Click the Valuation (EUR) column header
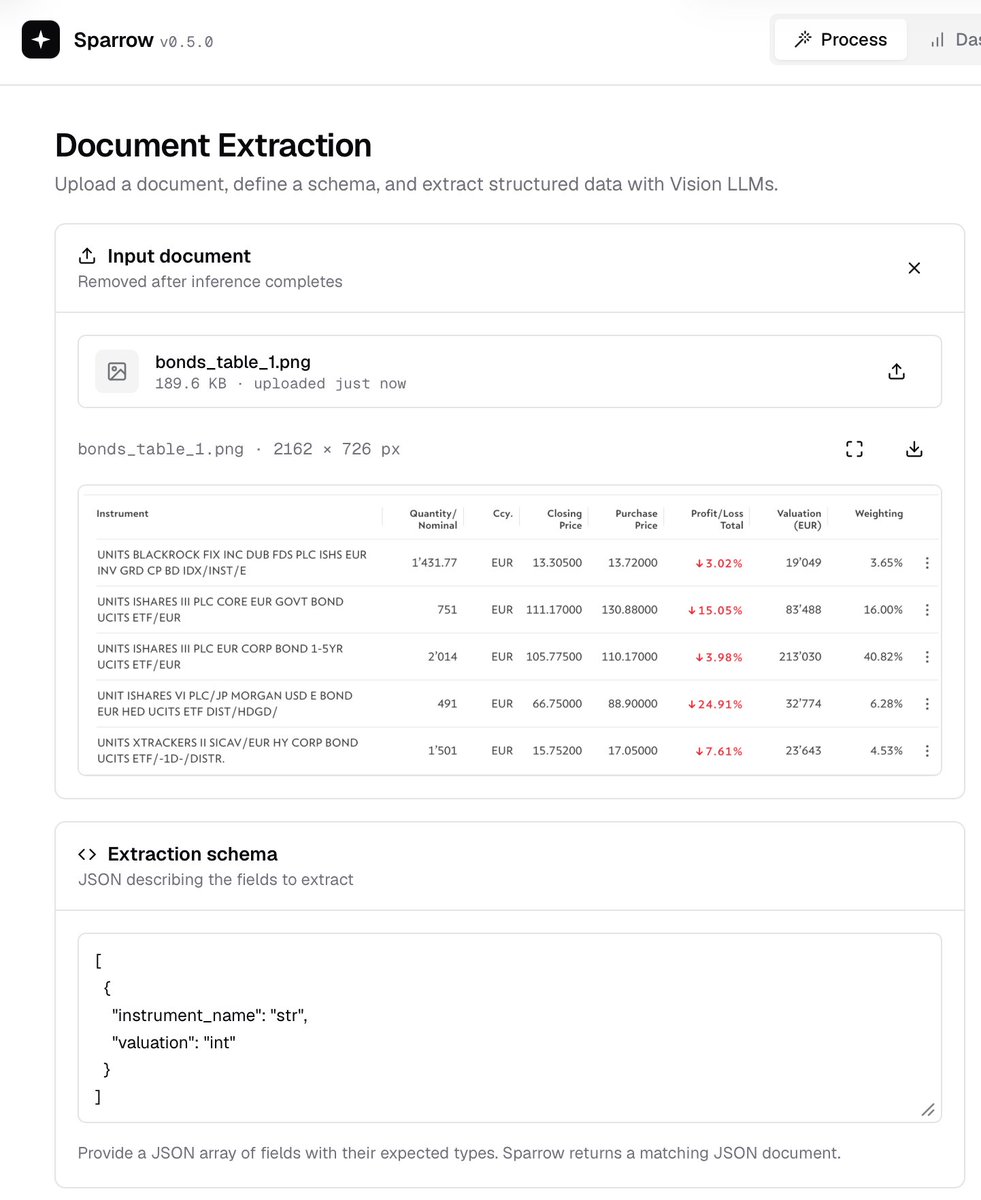Screen dimensions: 981x1200 click(799, 519)
